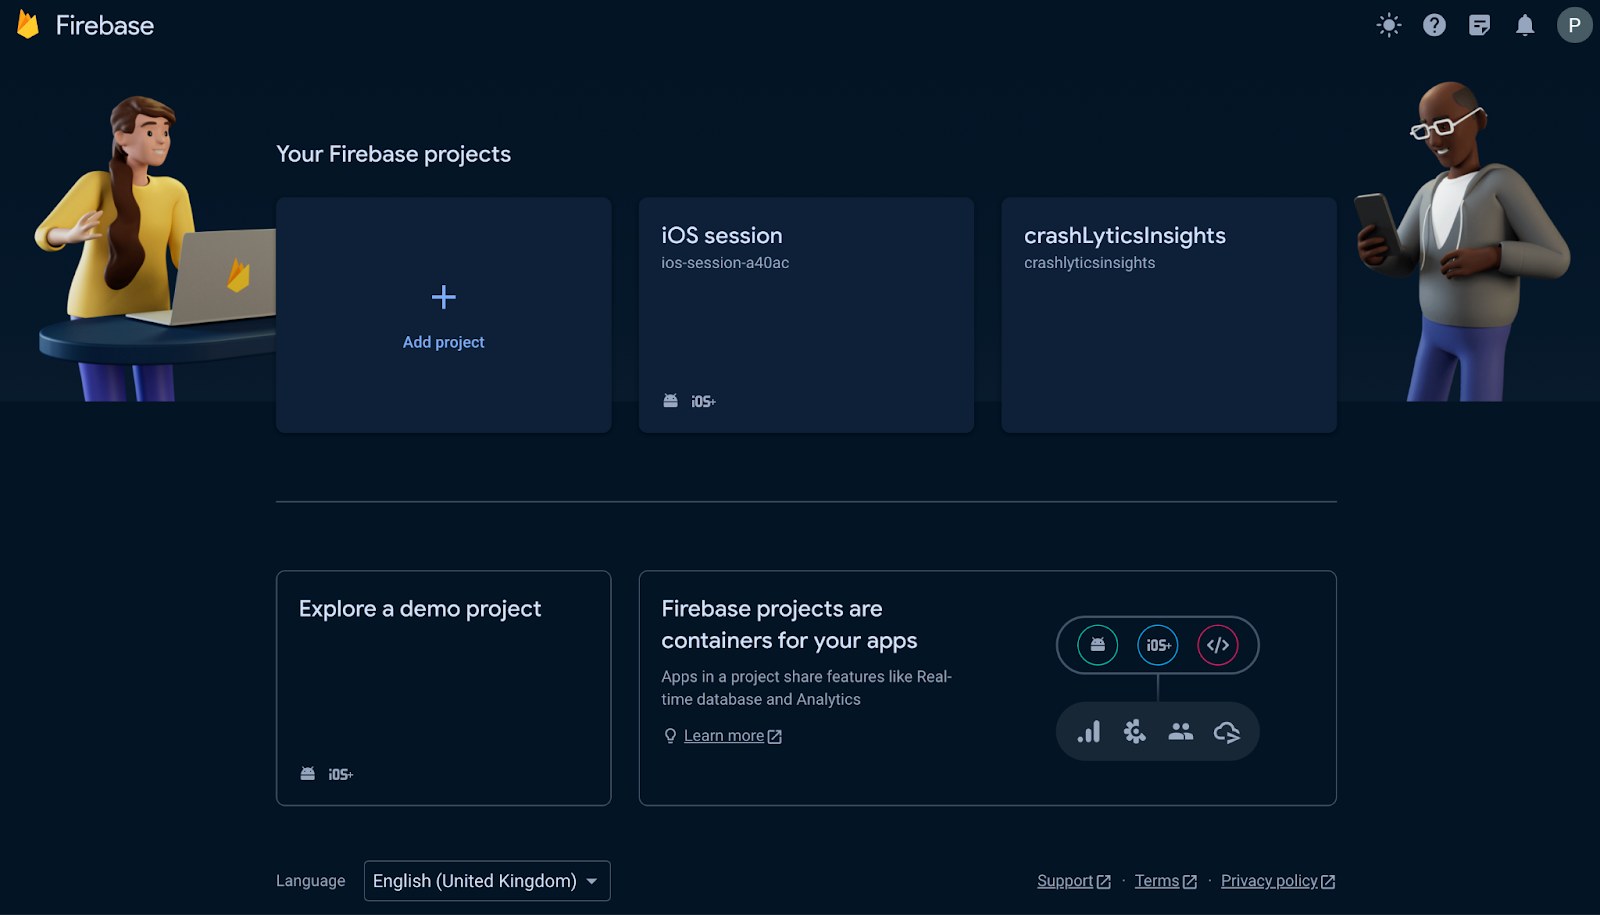The image size is (1600, 915).
Task: Click the extensions flower-shaped icon
Action: pyautogui.click(x=1134, y=732)
